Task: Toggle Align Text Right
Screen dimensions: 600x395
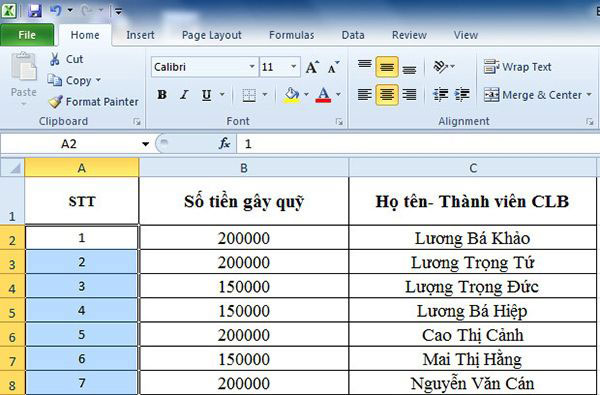Action: [x=409, y=95]
